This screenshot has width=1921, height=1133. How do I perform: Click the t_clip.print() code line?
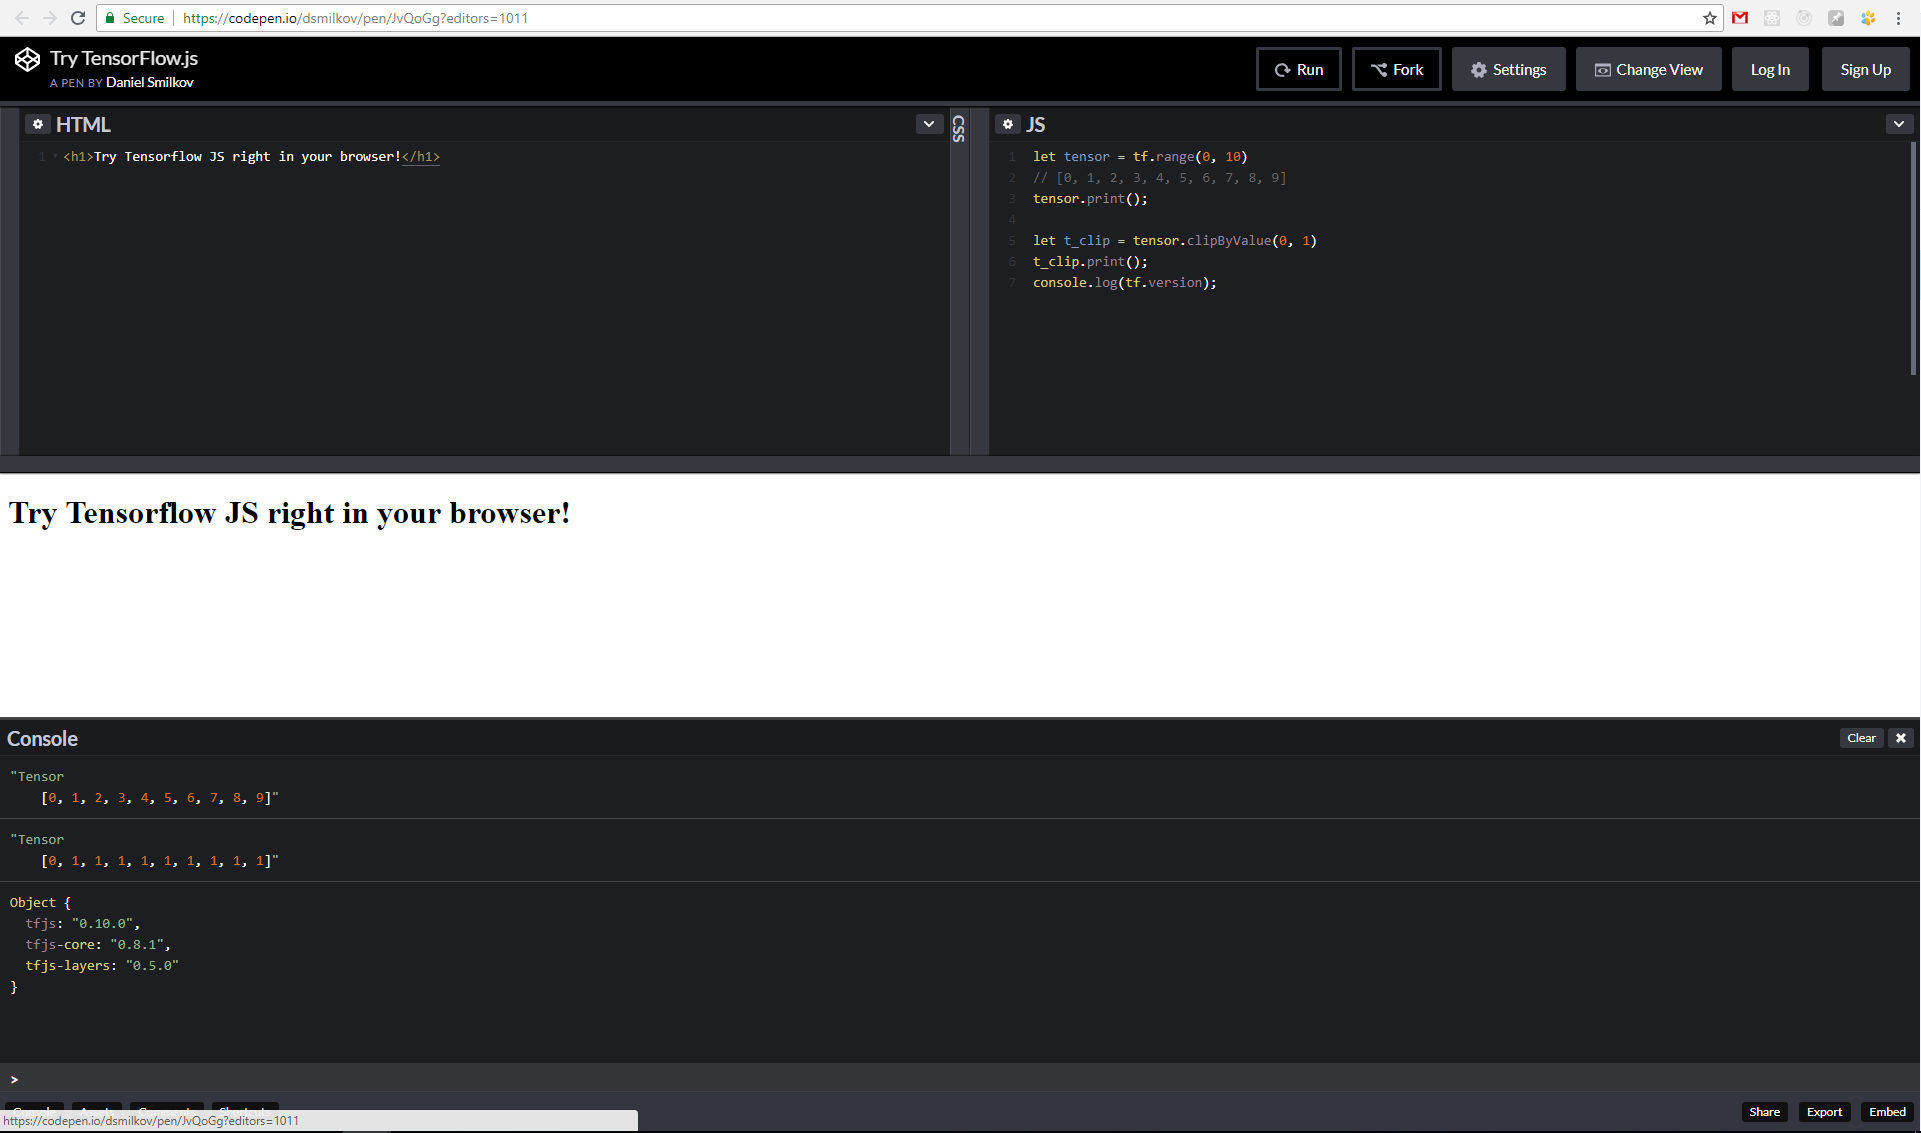pos(1090,262)
